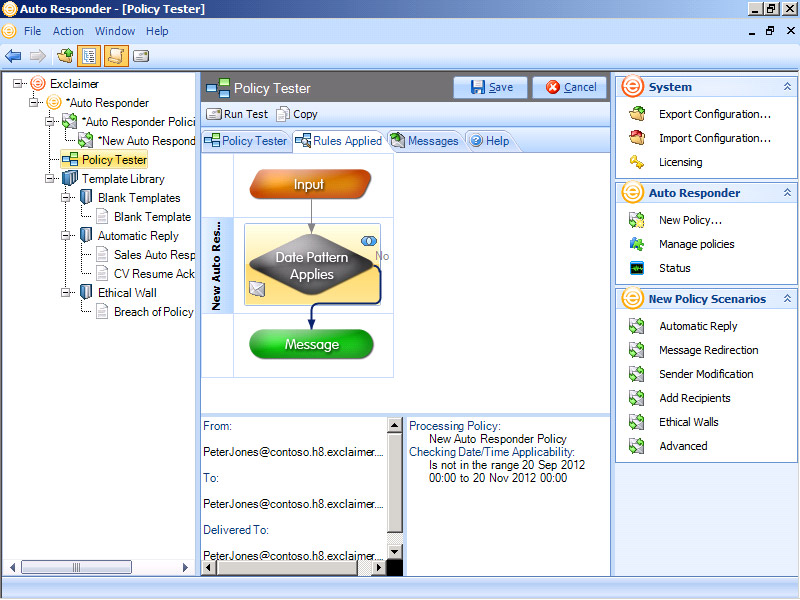Click the New Policy icon
Viewport: 800px width, 600px height.
click(x=637, y=220)
